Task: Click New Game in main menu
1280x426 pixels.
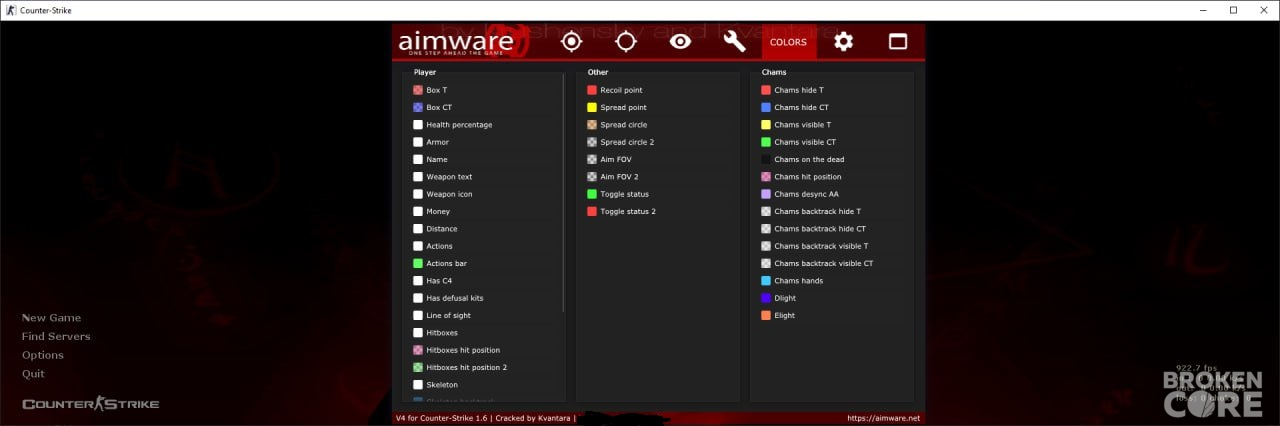Action: pyautogui.click(x=51, y=318)
